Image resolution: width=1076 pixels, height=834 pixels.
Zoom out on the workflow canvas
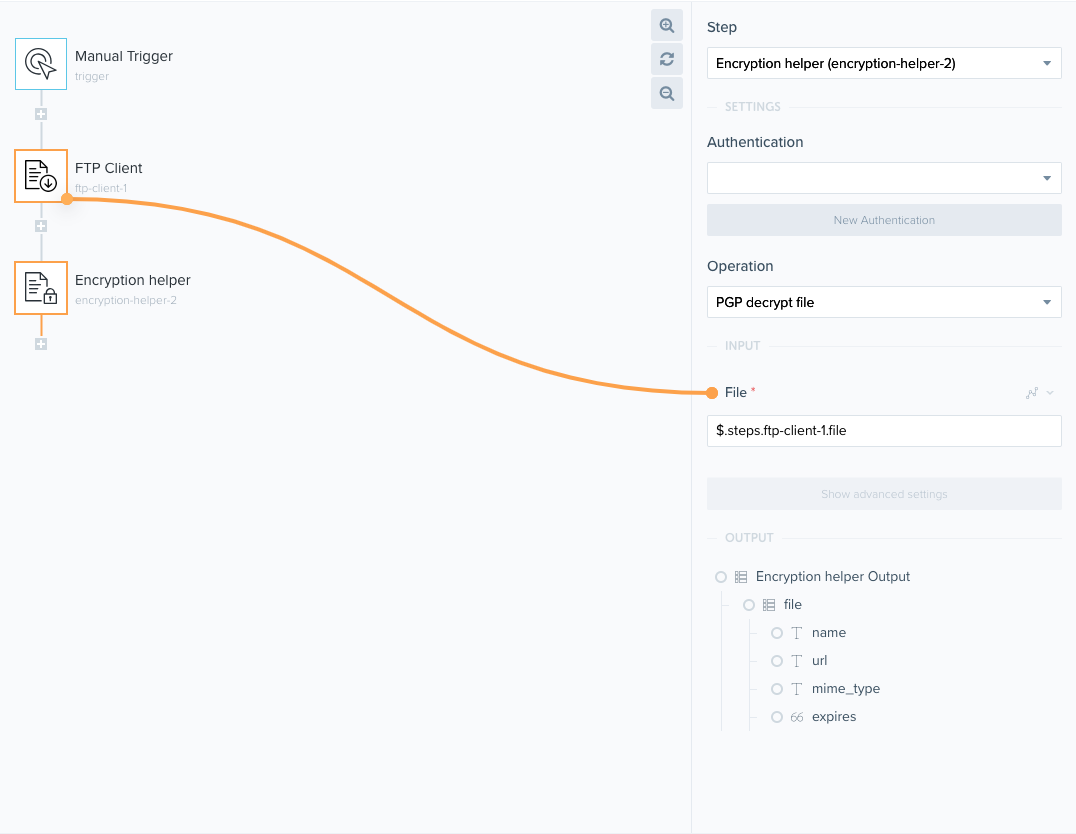point(666,94)
